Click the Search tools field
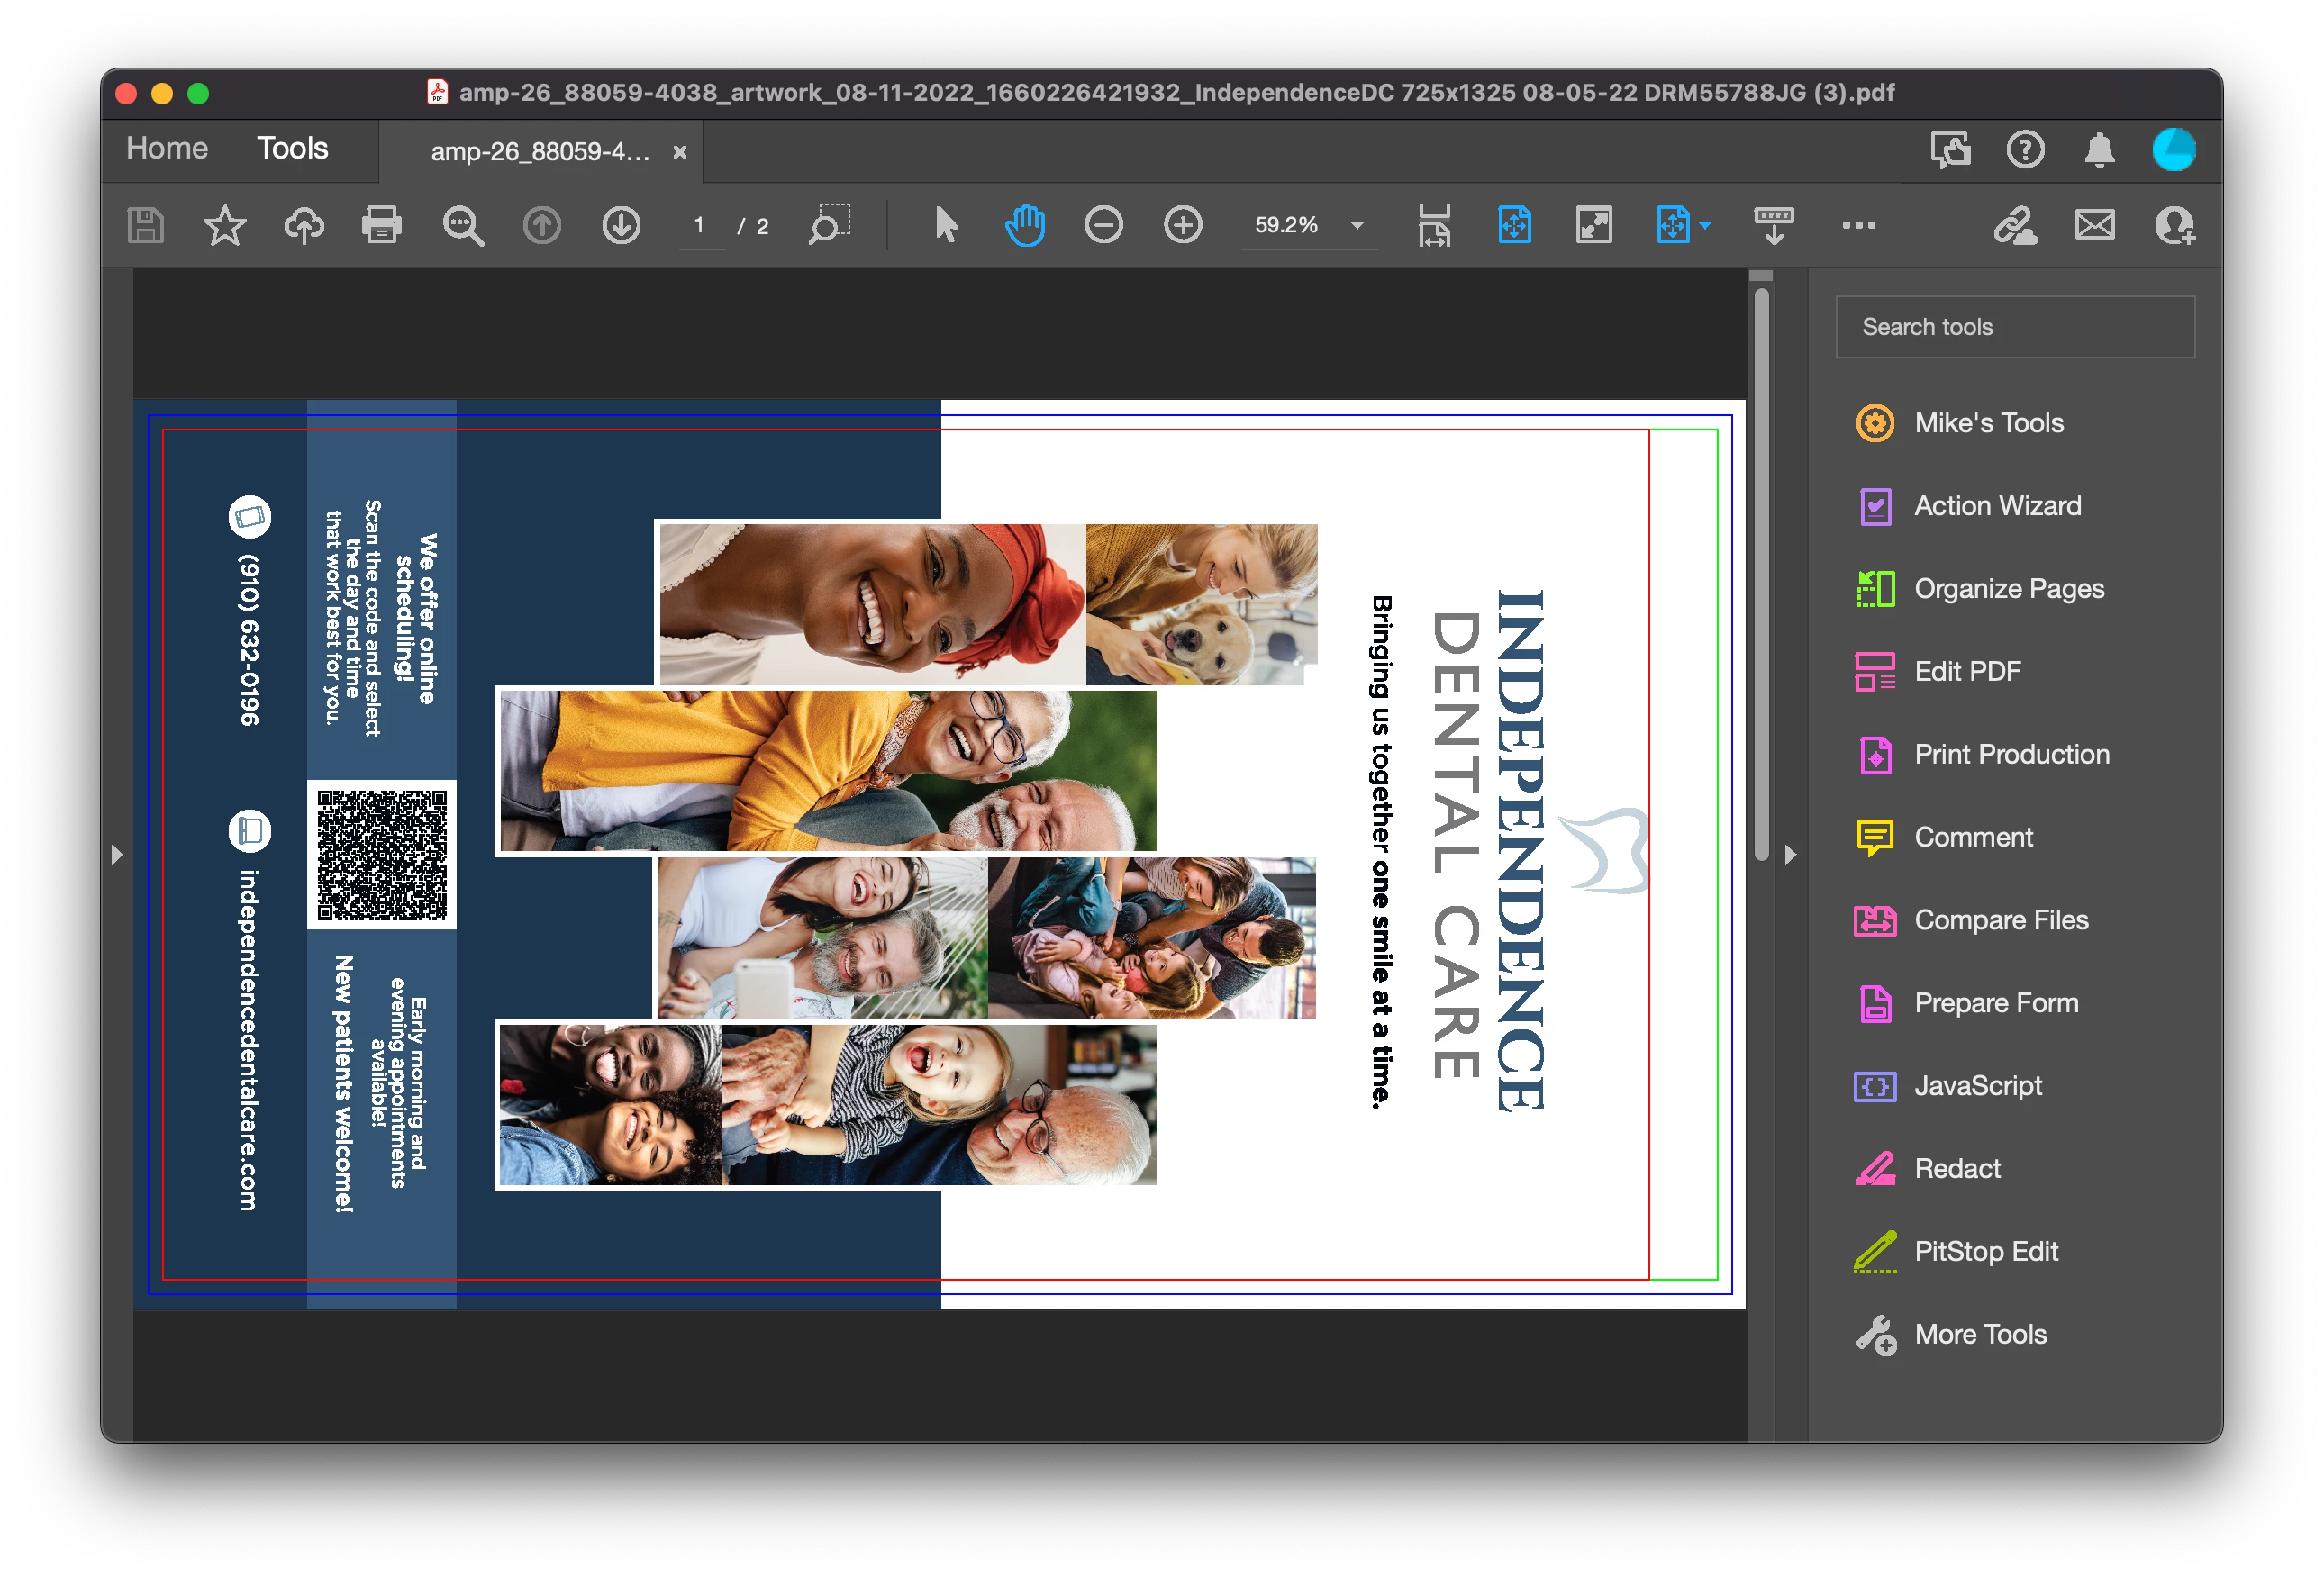 [2014, 327]
